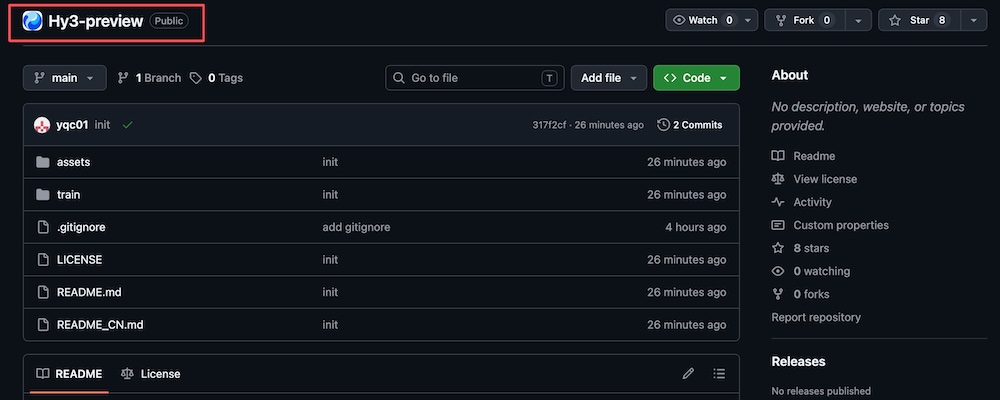Open the green Code dropdown
1000x400 pixels.
696,78
